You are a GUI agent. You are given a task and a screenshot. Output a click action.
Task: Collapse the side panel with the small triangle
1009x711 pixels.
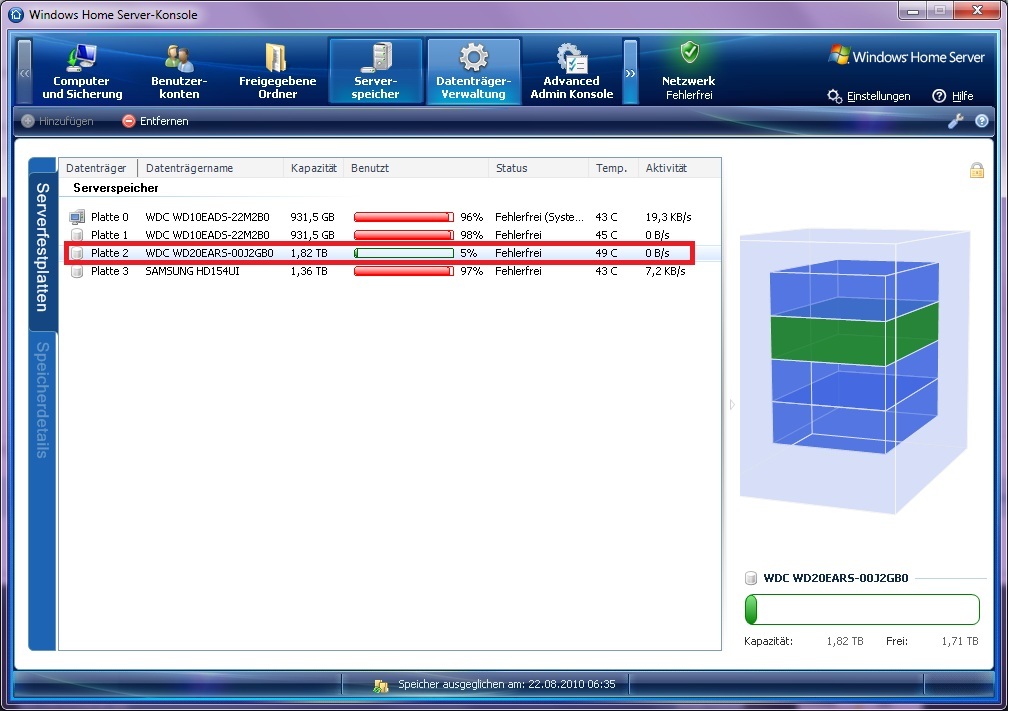[732, 405]
